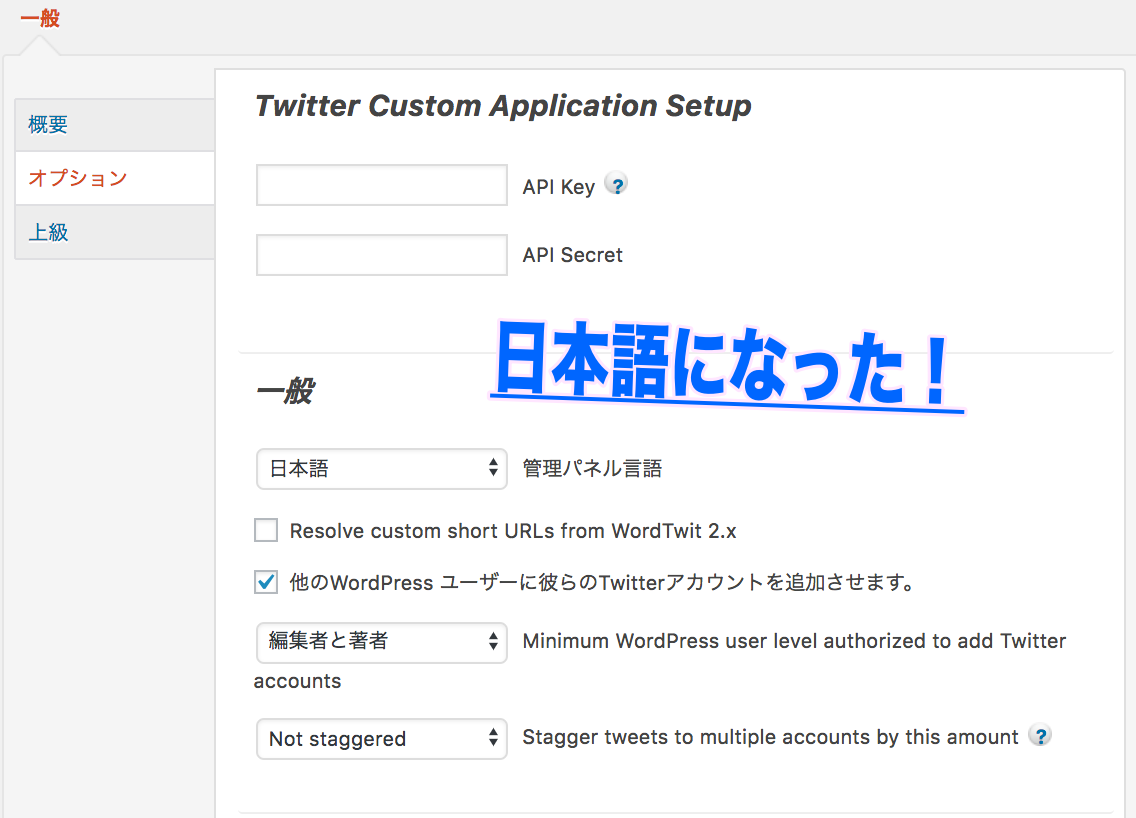Focus the API Key input field
The height and width of the screenshot is (818, 1136).
tap(381, 185)
